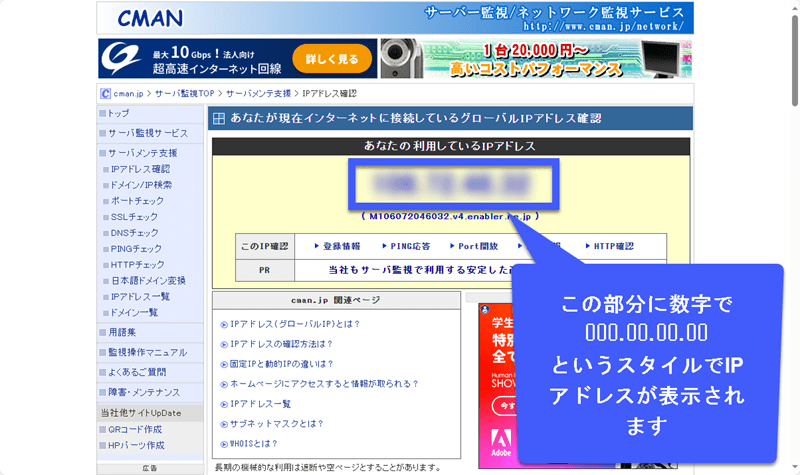Click the blue G logo in banner ad
800x475 pixels.
click(x=118, y=59)
